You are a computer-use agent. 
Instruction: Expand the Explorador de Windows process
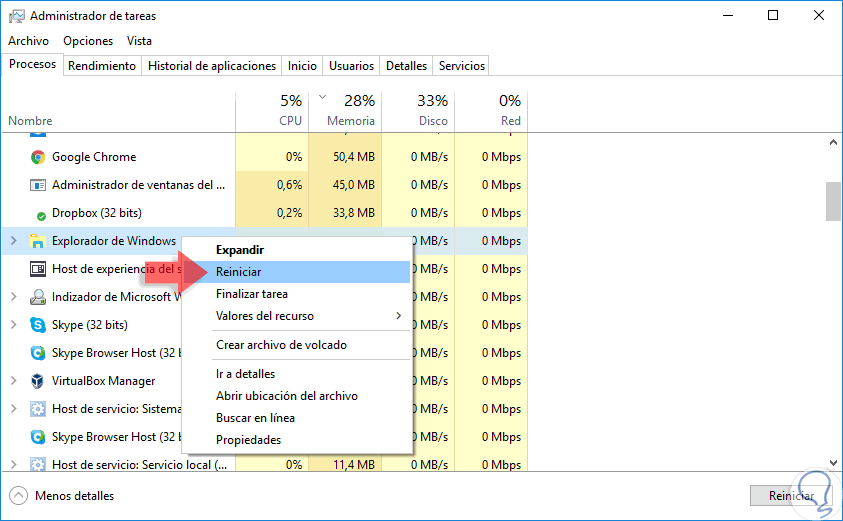14,241
